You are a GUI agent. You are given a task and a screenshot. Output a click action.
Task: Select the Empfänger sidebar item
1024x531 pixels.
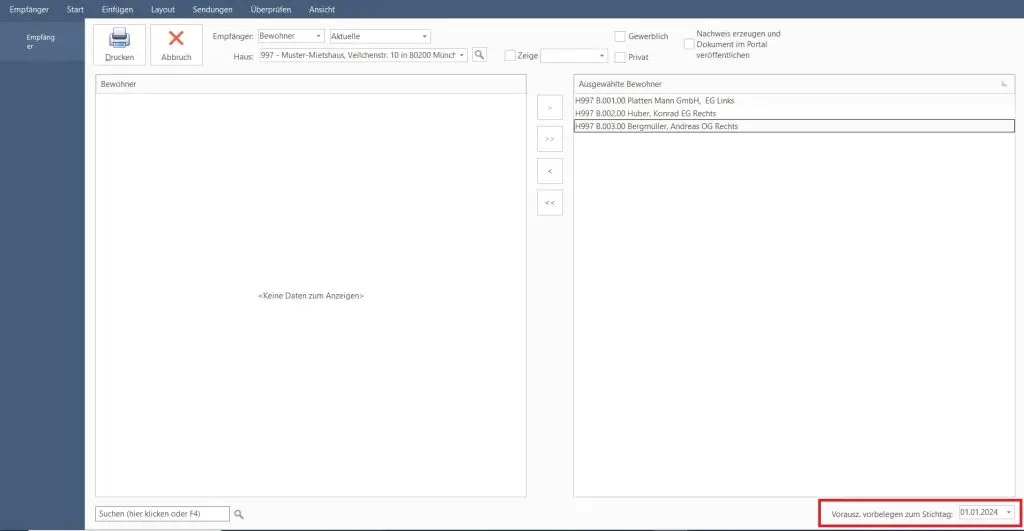(x=40, y=42)
